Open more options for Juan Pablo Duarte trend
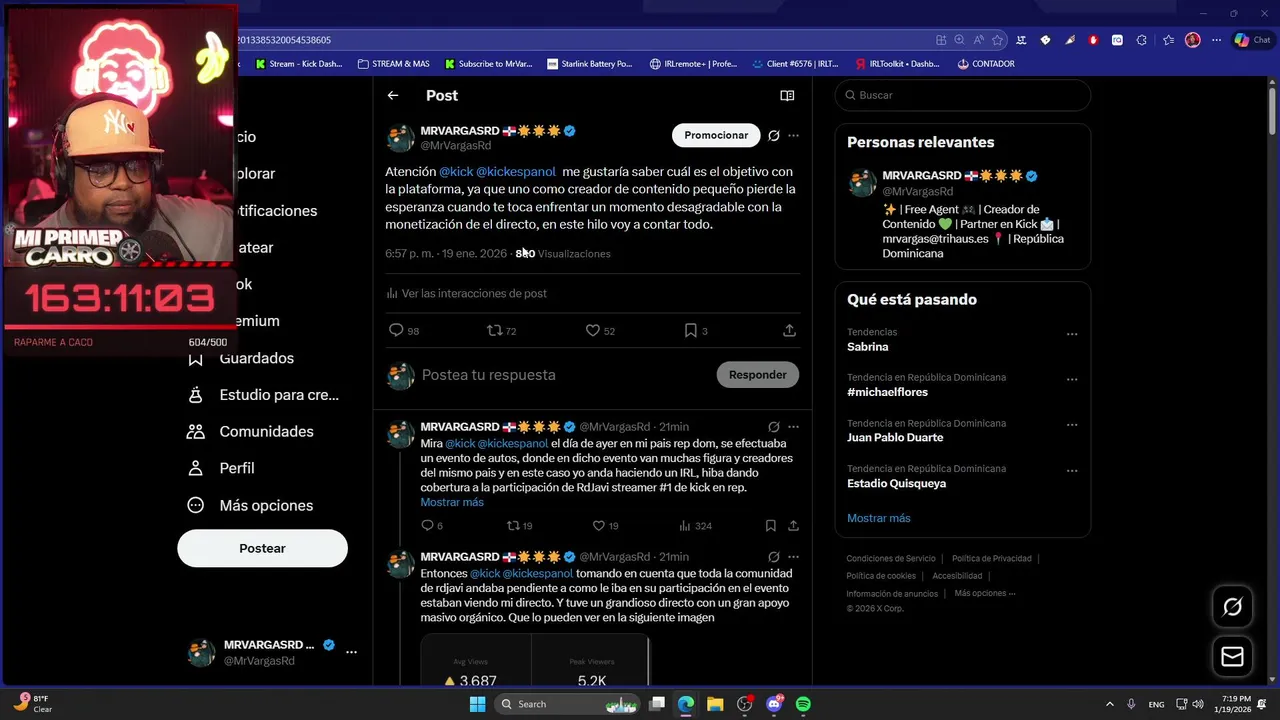The image size is (1280, 720). tap(1072, 425)
